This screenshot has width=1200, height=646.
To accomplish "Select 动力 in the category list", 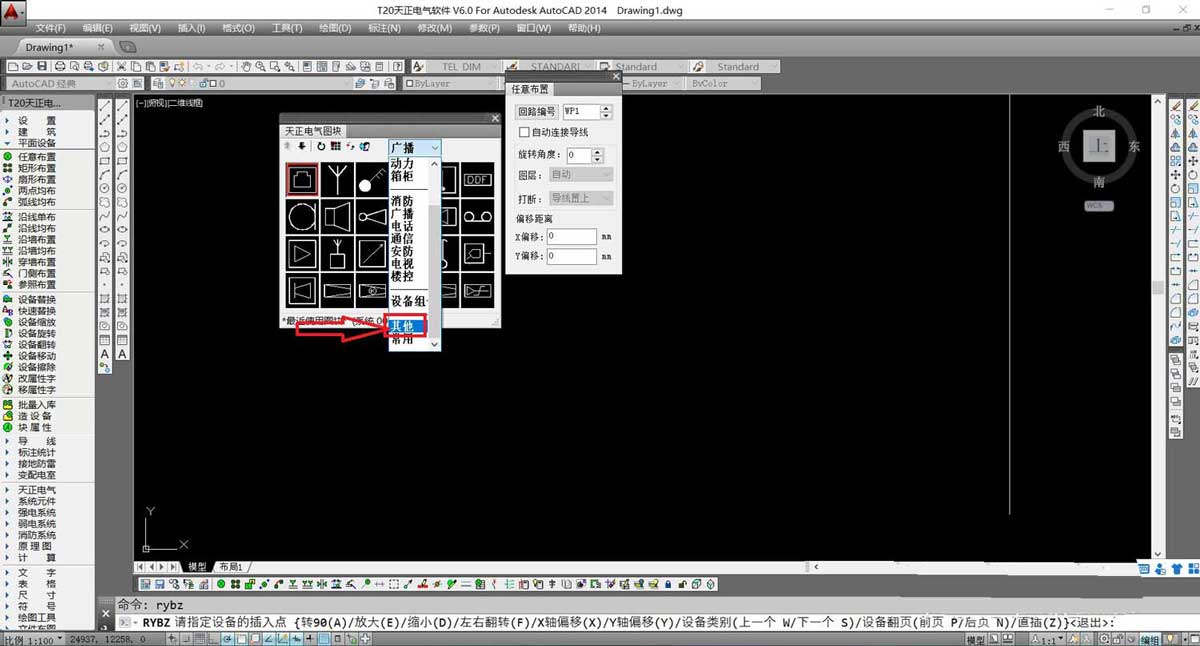I will pyautogui.click(x=402, y=163).
